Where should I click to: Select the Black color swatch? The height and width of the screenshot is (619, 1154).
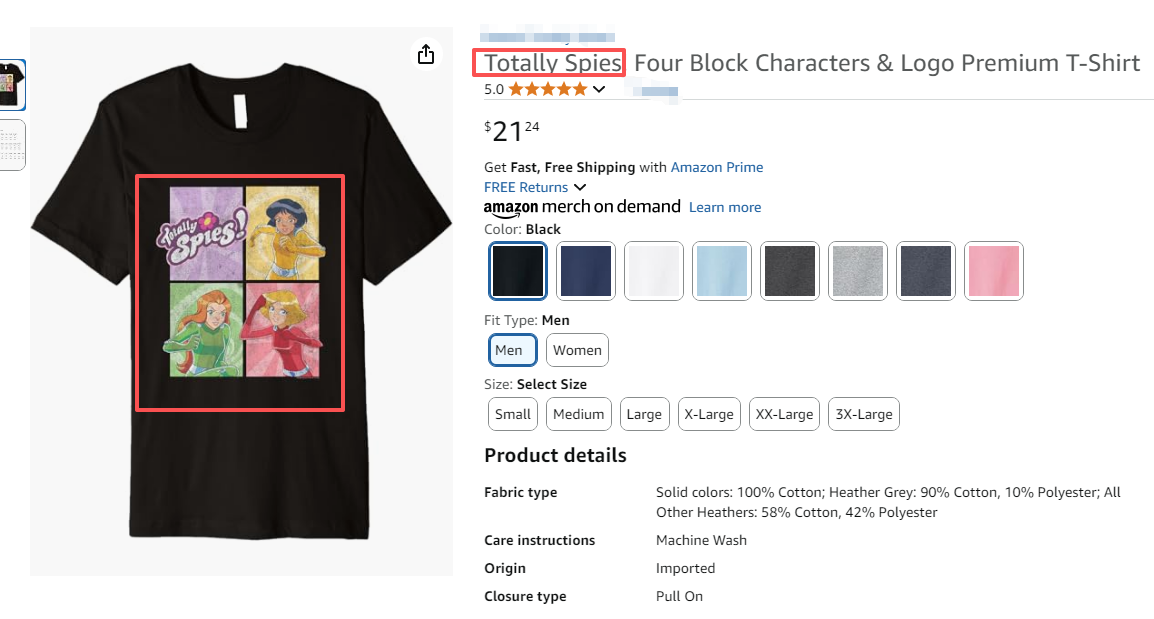click(x=518, y=270)
